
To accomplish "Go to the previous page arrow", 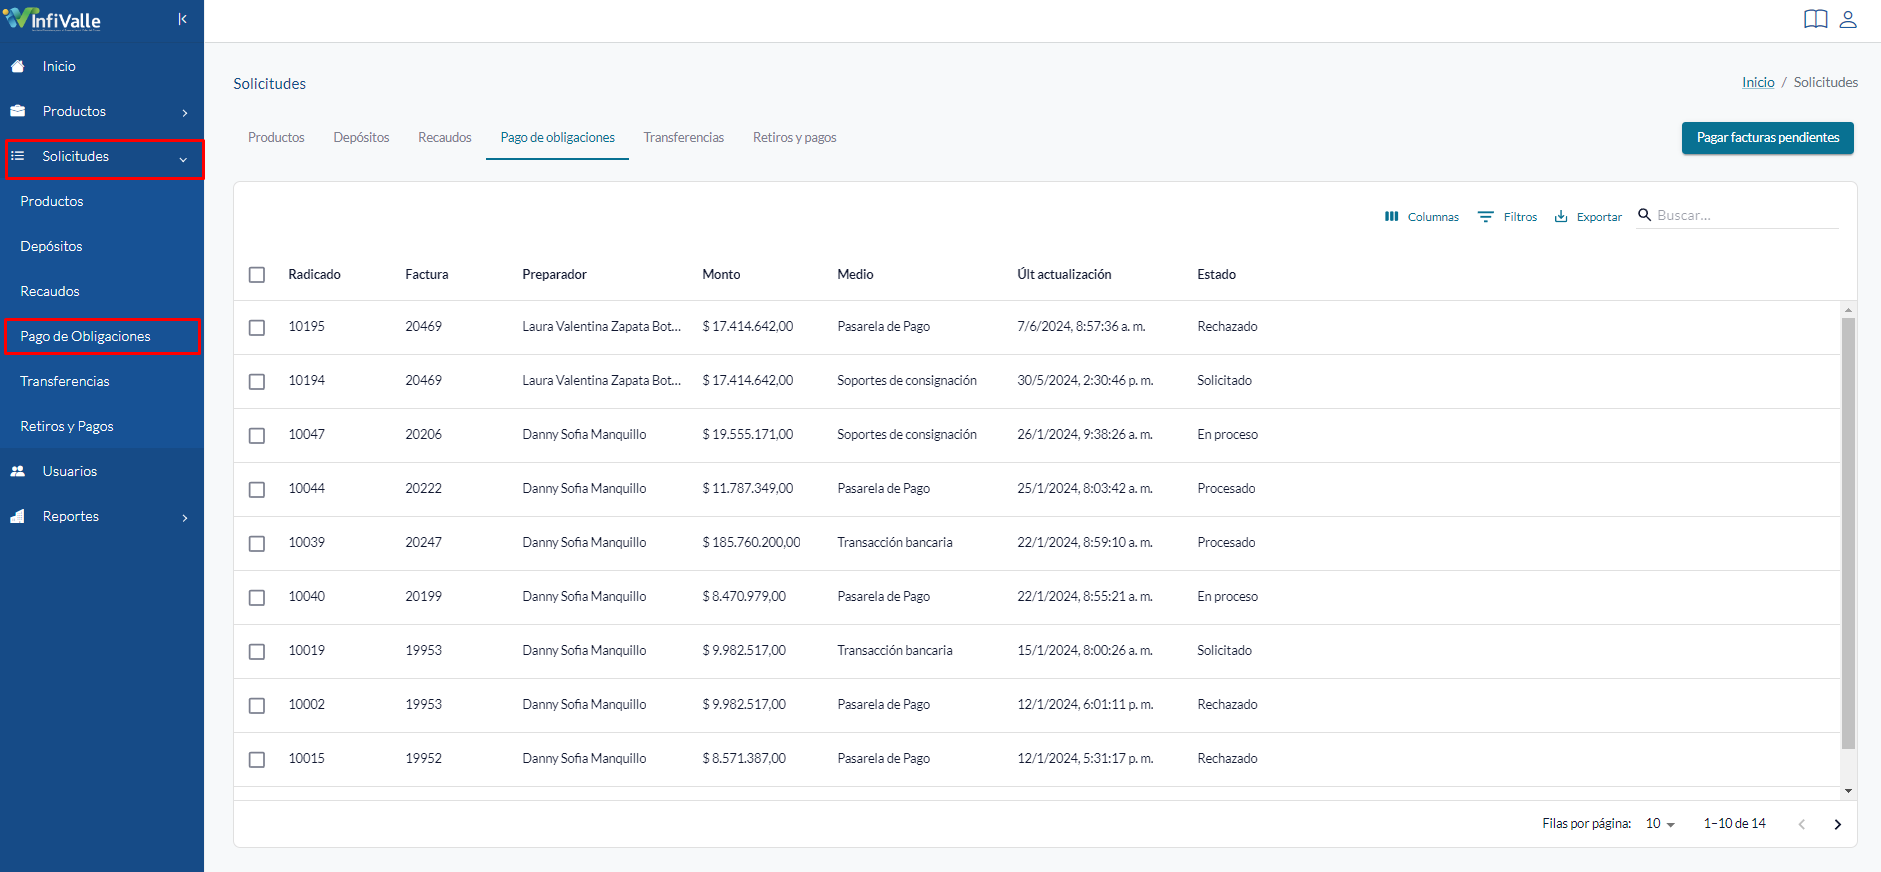I will pos(1802,824).
